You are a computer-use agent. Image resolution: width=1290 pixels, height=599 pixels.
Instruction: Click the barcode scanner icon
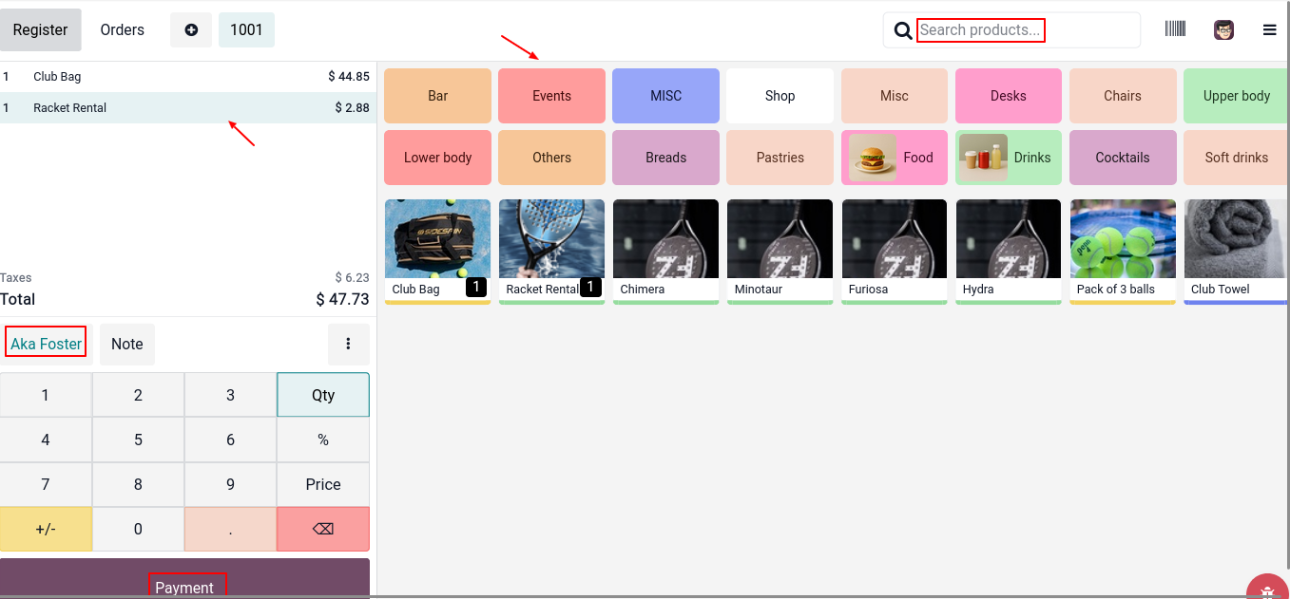coord(1175,30)
